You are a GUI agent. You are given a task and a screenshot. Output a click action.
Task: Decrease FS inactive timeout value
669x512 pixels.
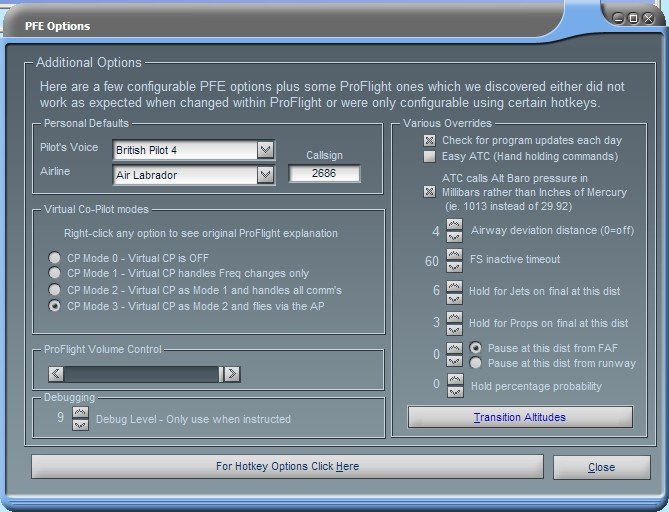tap(454, 267)
